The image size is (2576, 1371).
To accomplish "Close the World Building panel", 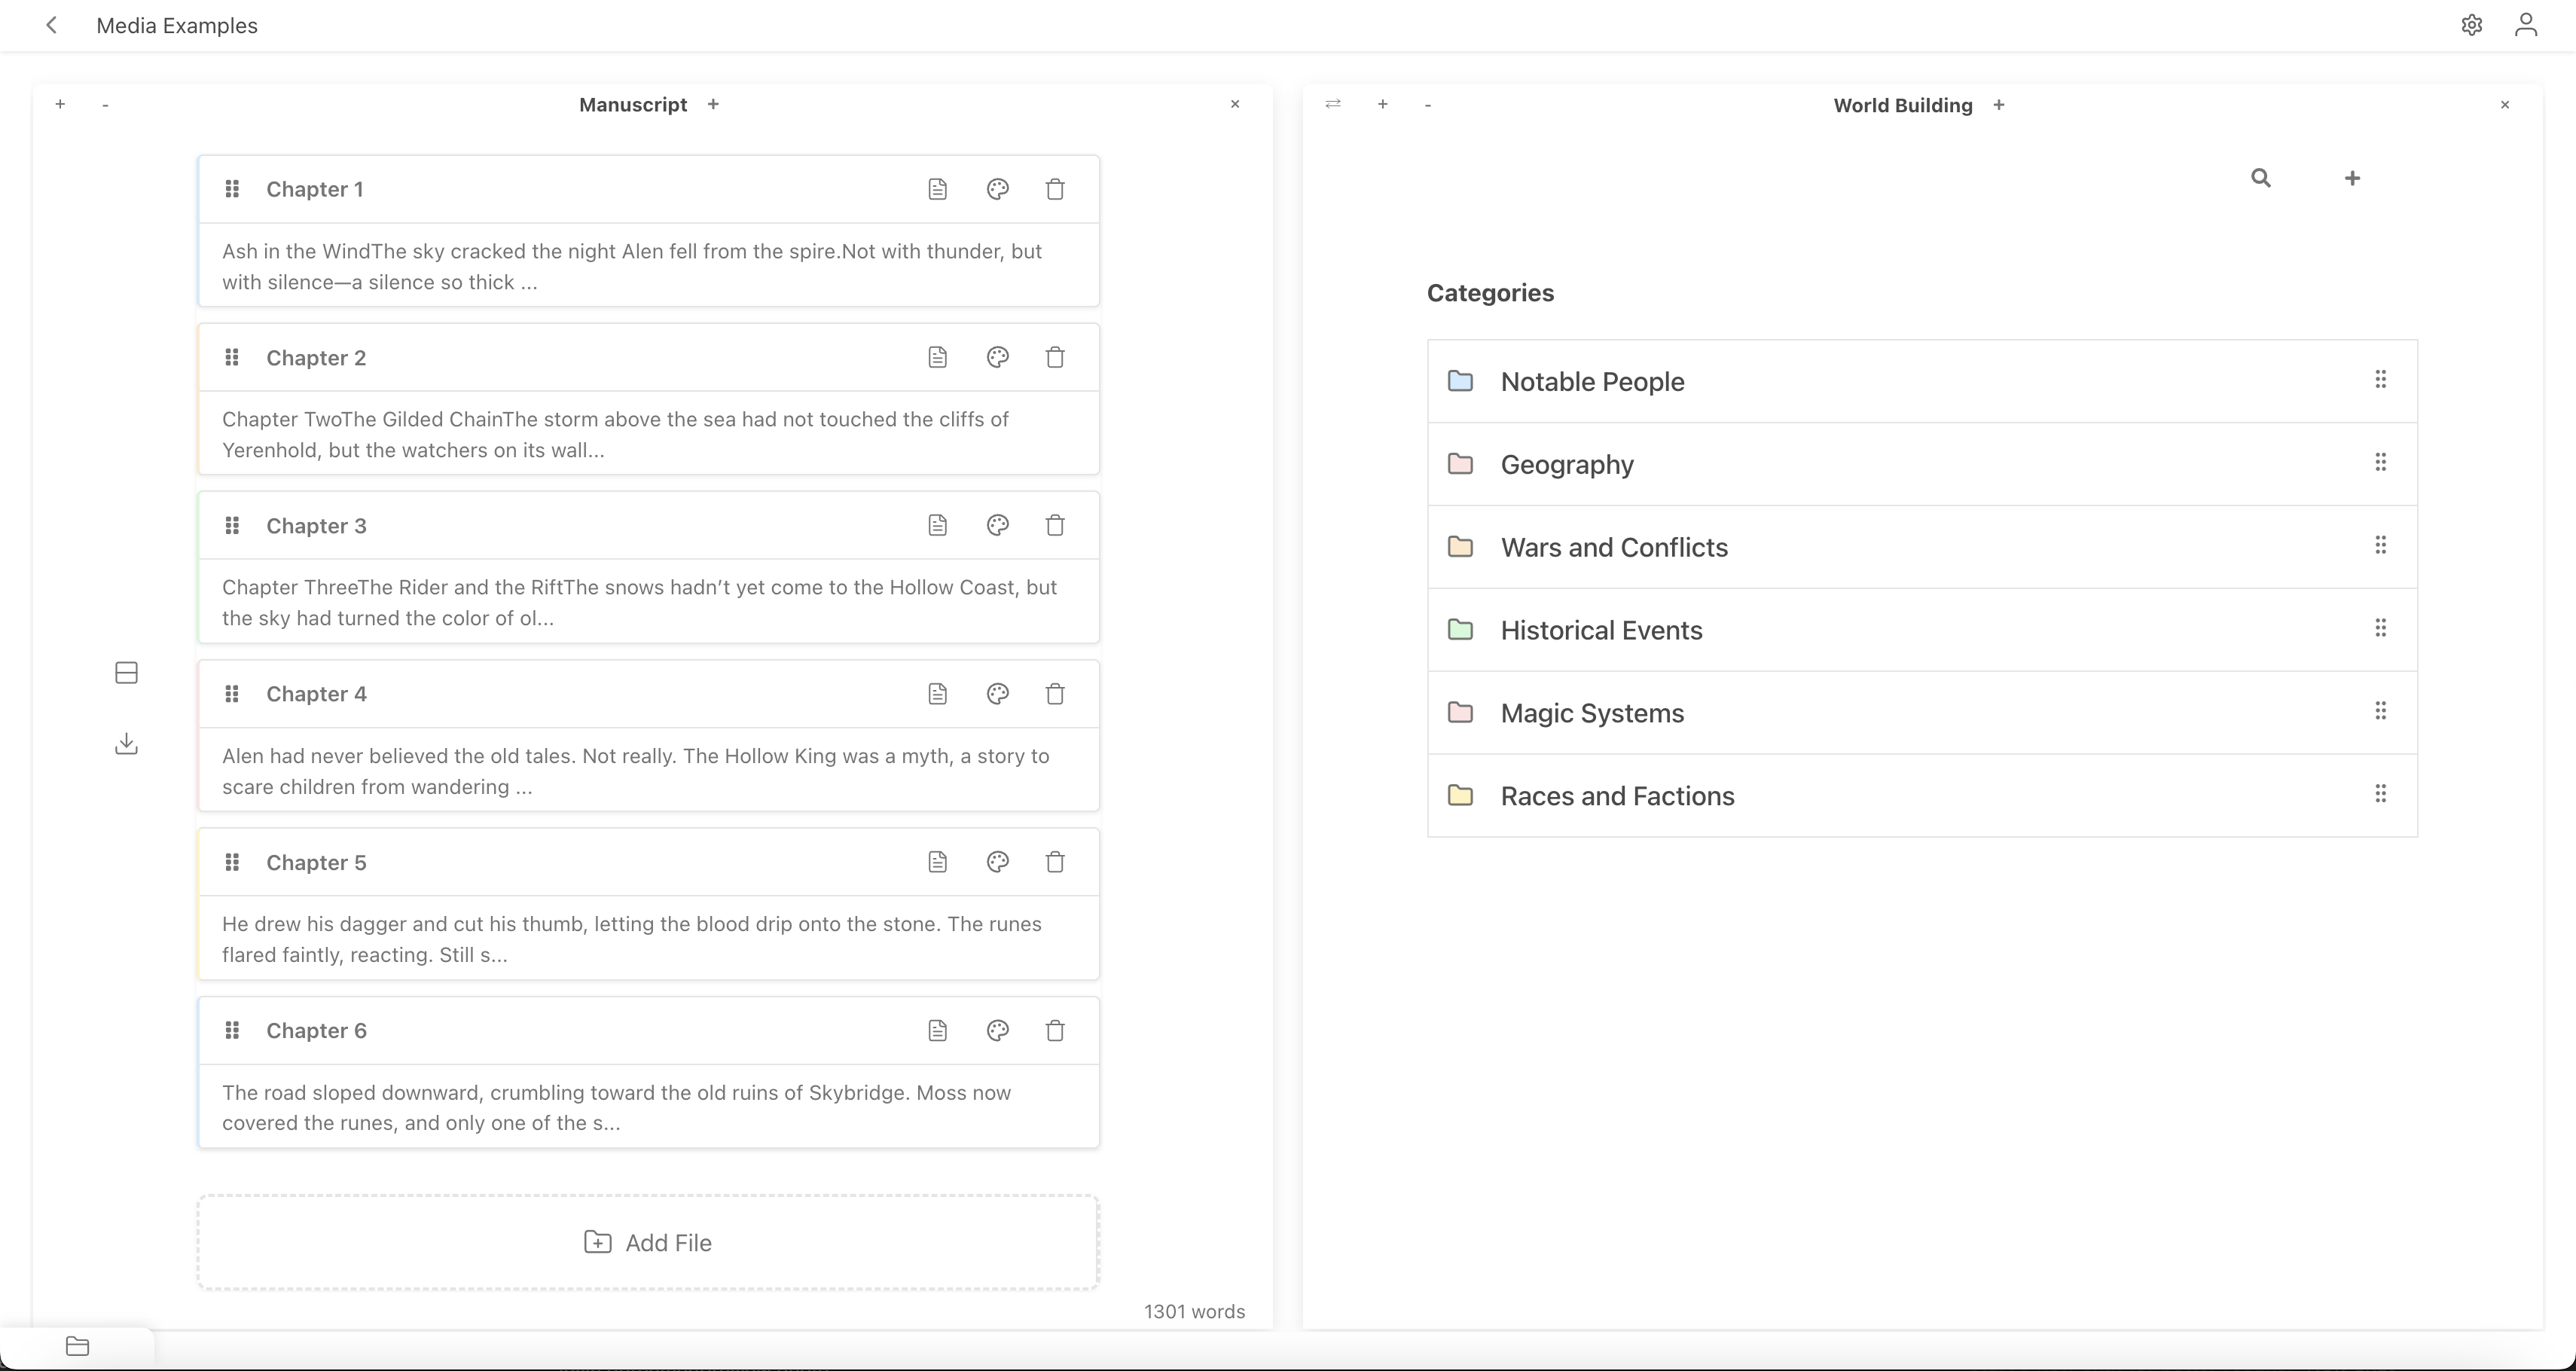I will click(x=2505, y=104).
